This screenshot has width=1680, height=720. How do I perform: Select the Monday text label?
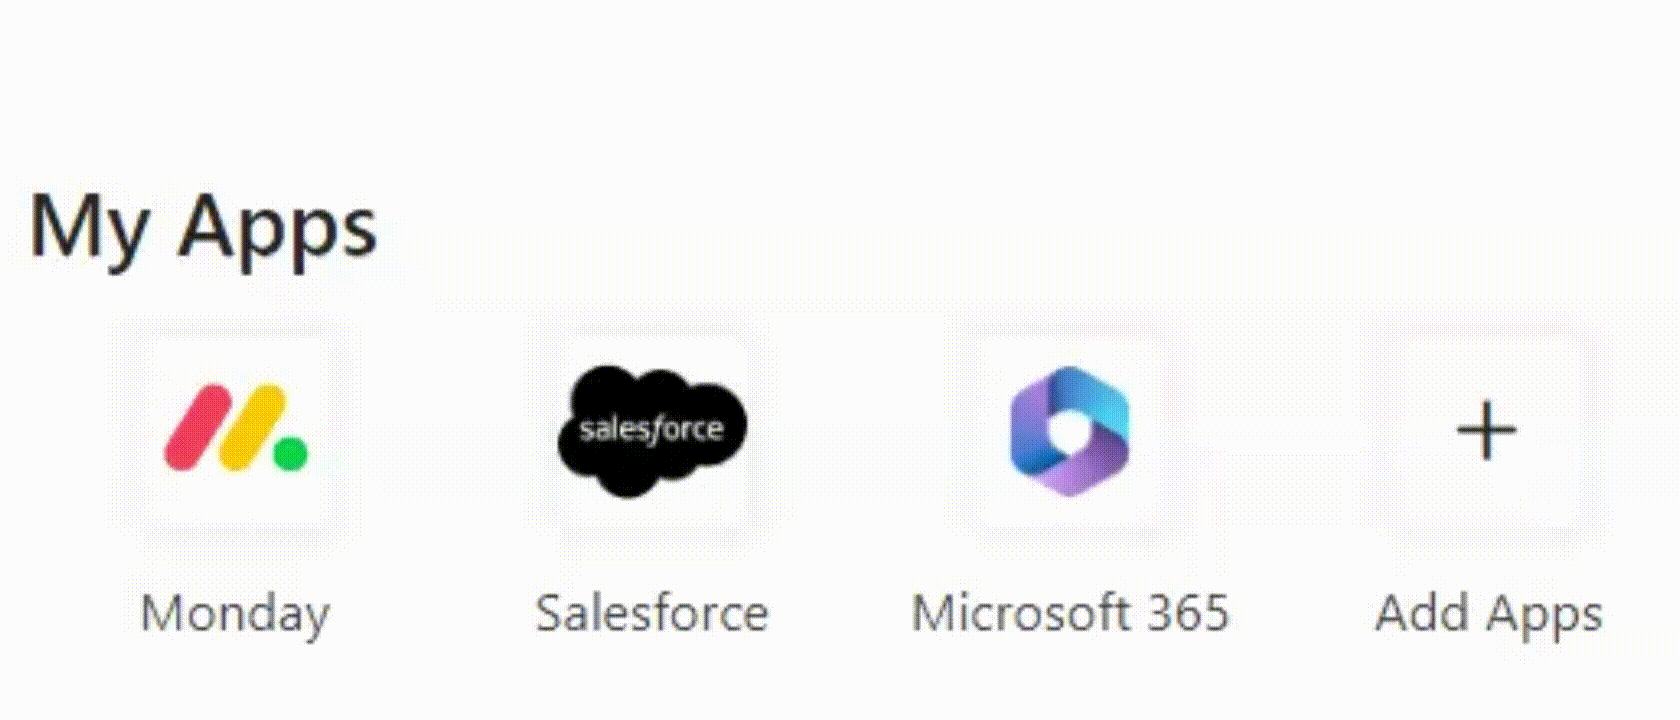tap(235, 614)
